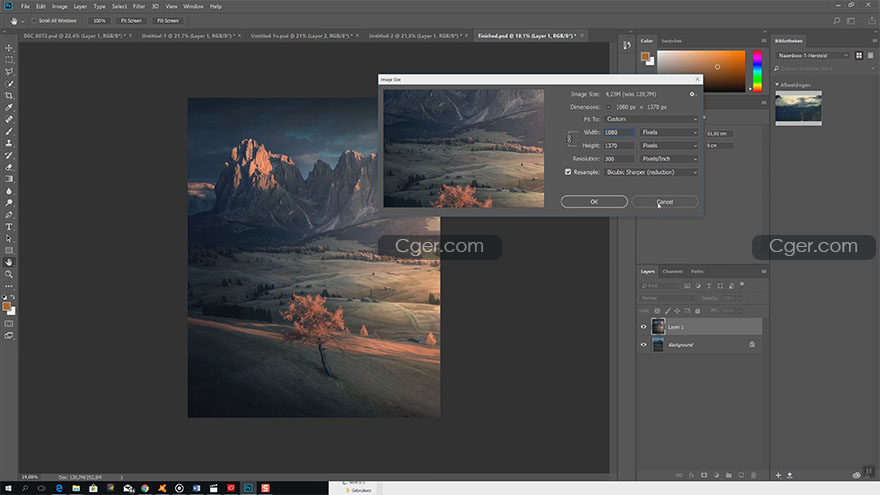Select the Crop tool
This screenshot has width=880, height=495.
[x=9, y=96]
